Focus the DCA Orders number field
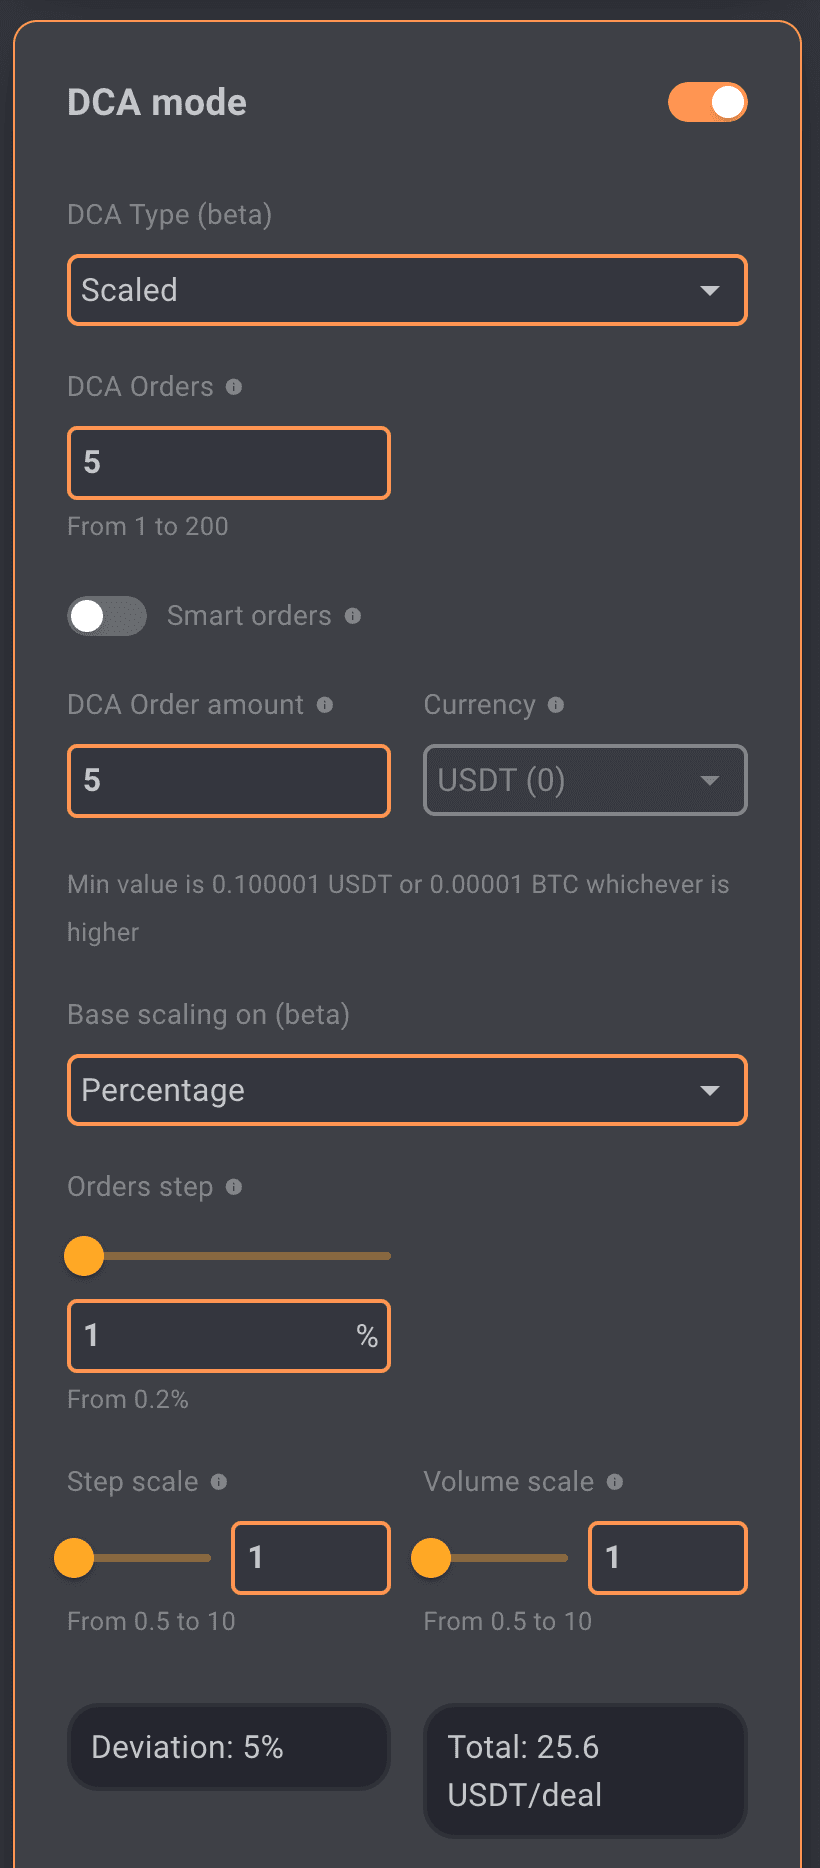The height and width of the screenshot is (1868, 820). [x=229, y=463]
